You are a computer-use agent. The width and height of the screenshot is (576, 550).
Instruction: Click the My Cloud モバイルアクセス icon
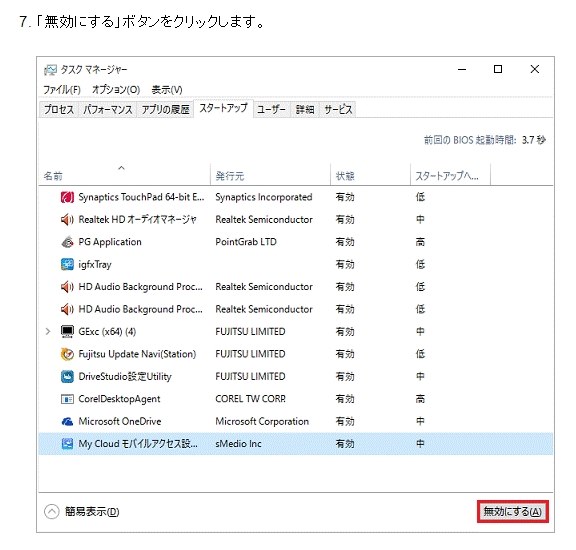[x=67, y=444]
